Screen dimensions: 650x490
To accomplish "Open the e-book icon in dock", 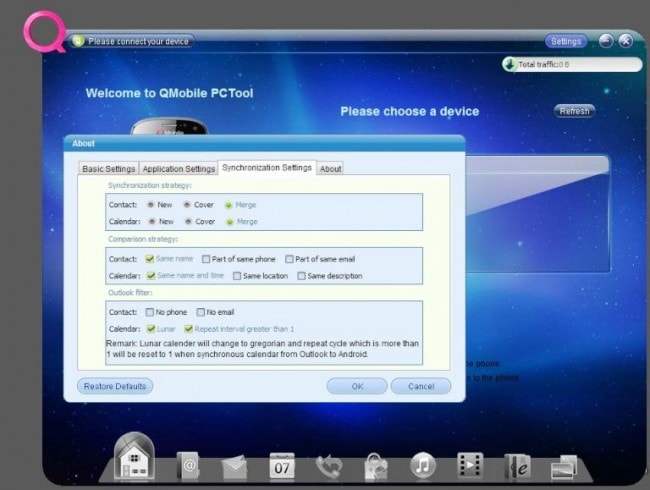I will [x=517, y=467].
